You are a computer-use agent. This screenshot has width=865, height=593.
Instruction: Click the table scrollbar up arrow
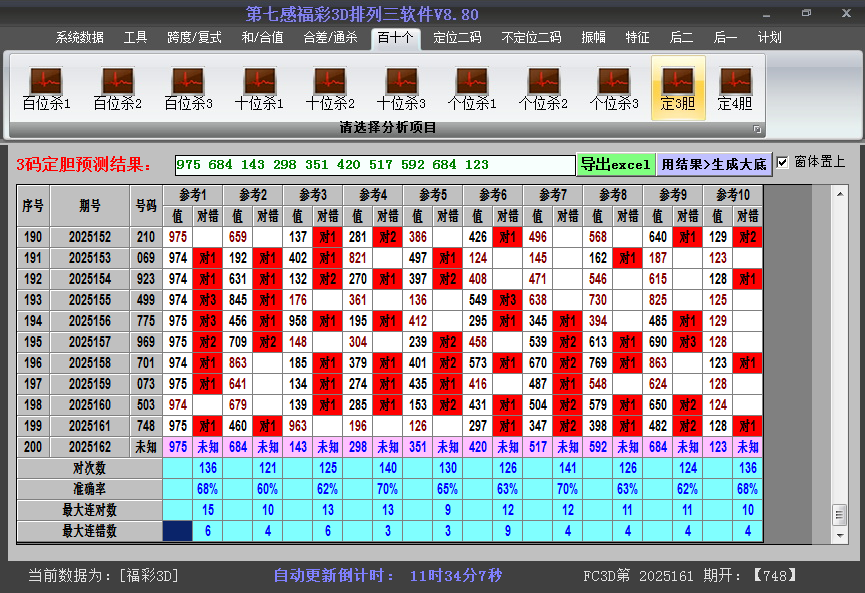[840, 194]
